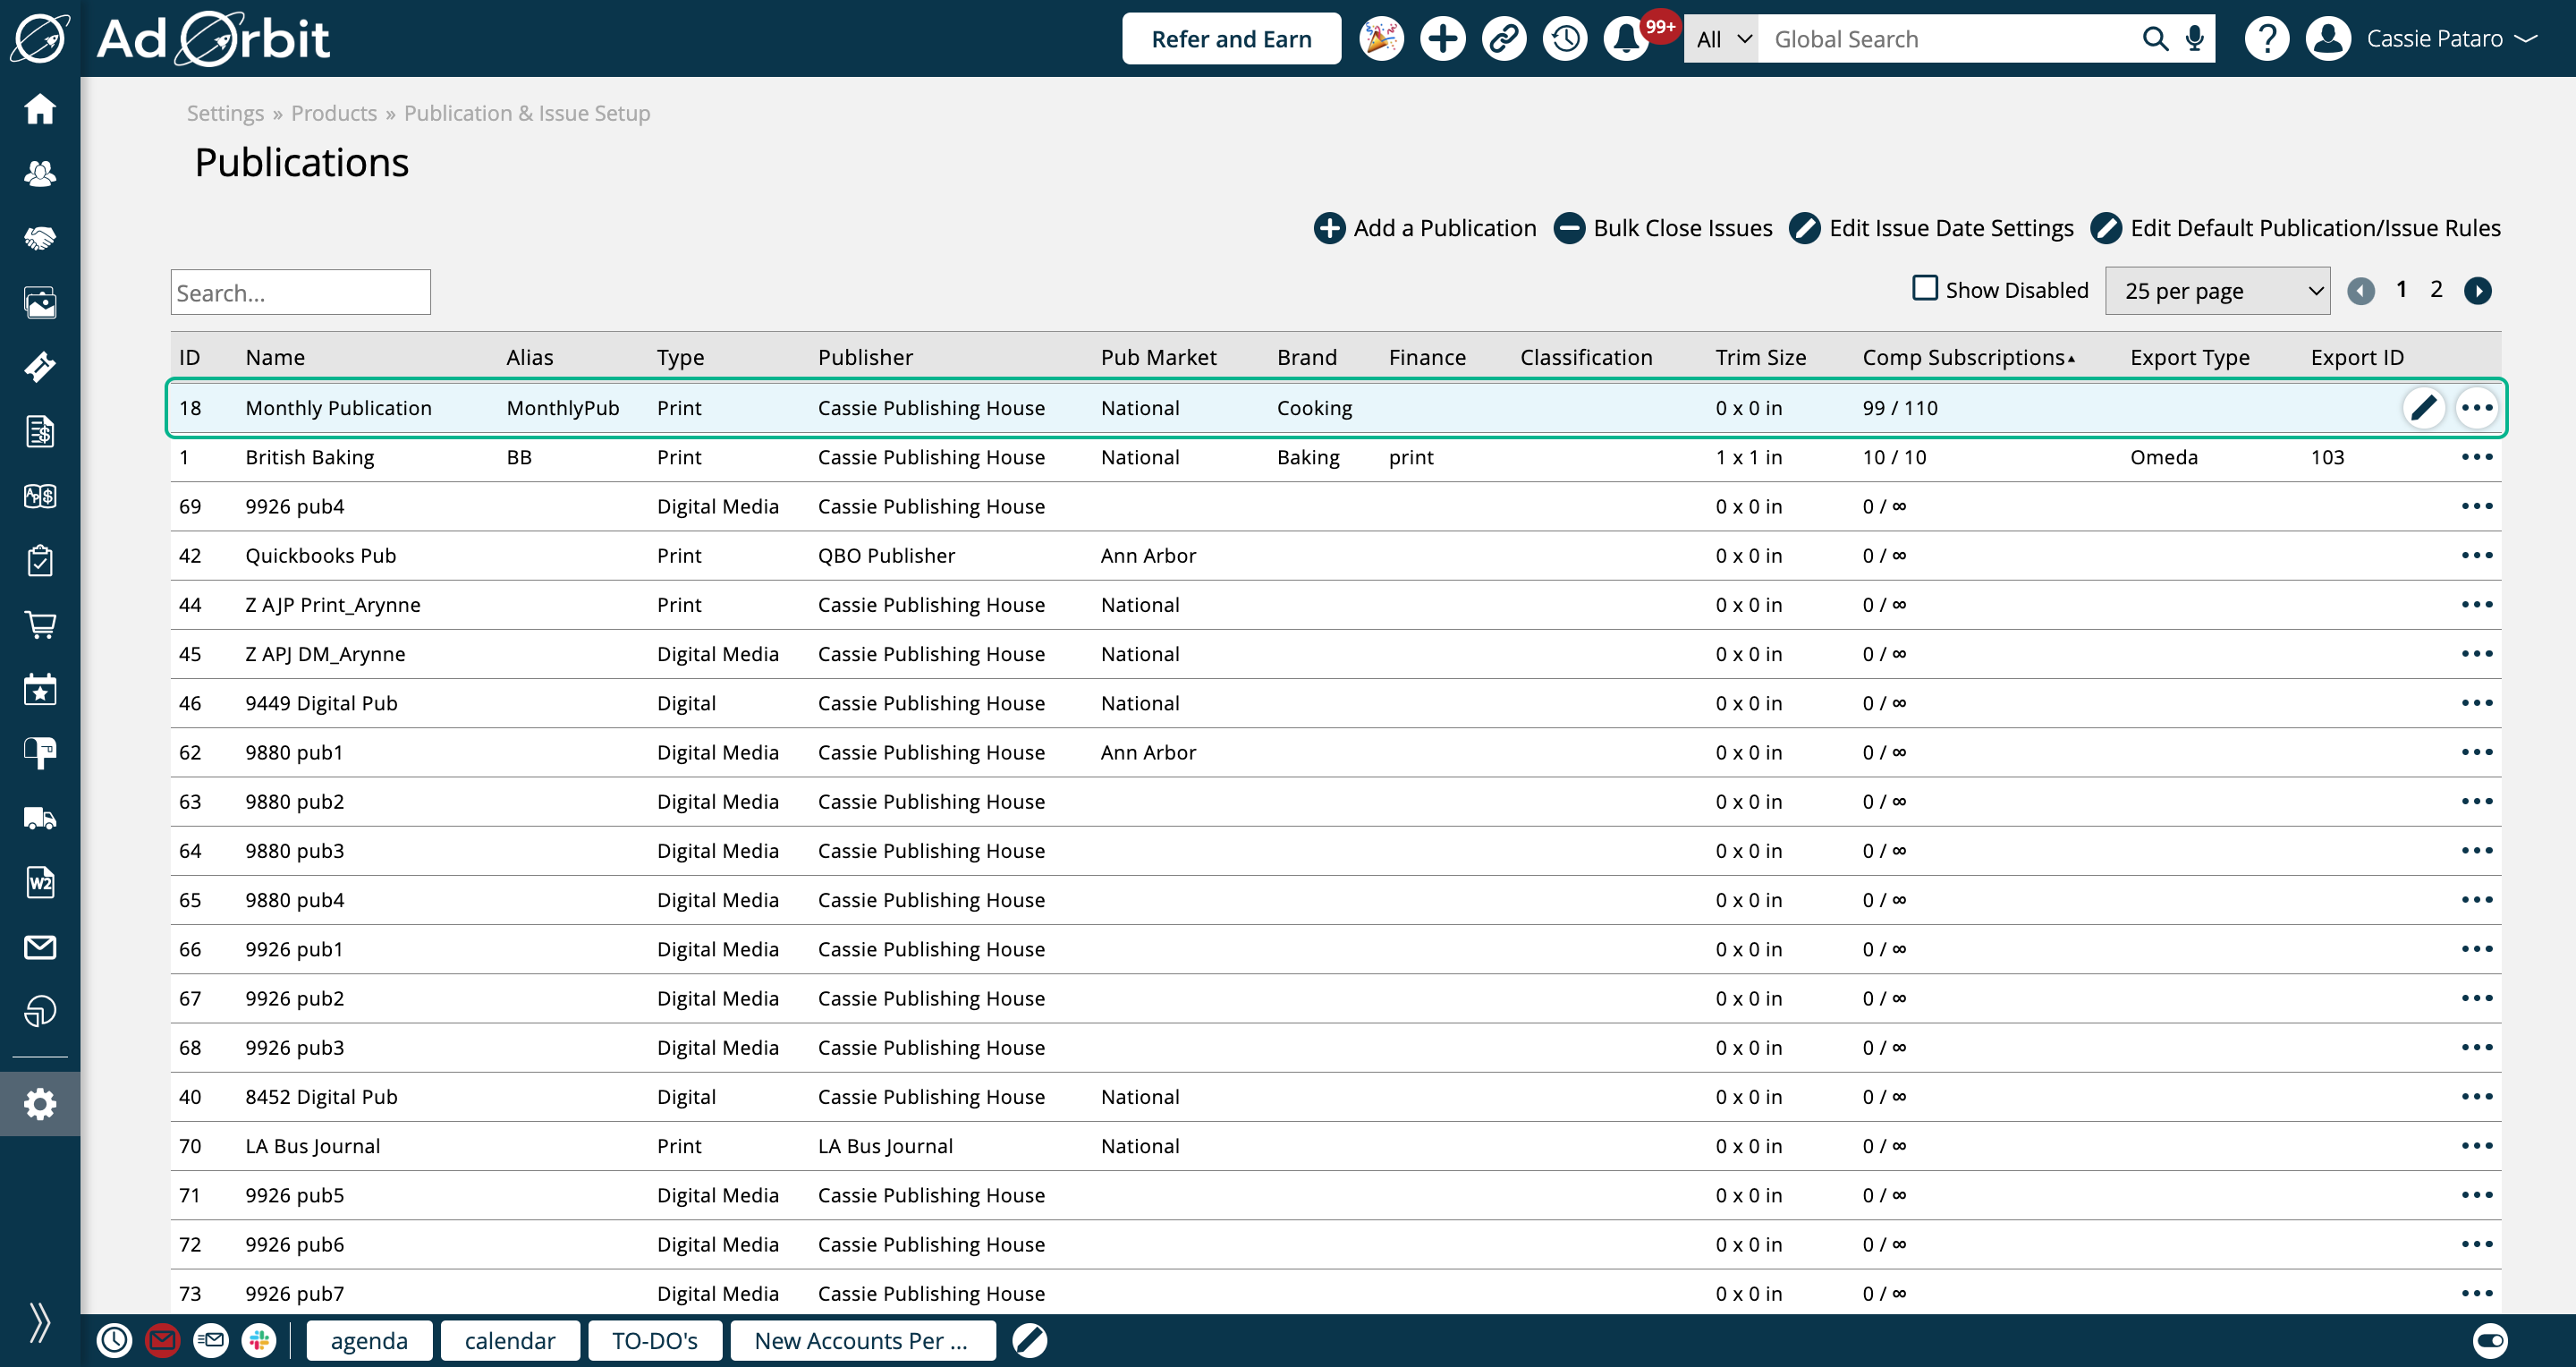
Task: Open the red mail icon in bottom bar
Action: click(x=163, y=1341)
